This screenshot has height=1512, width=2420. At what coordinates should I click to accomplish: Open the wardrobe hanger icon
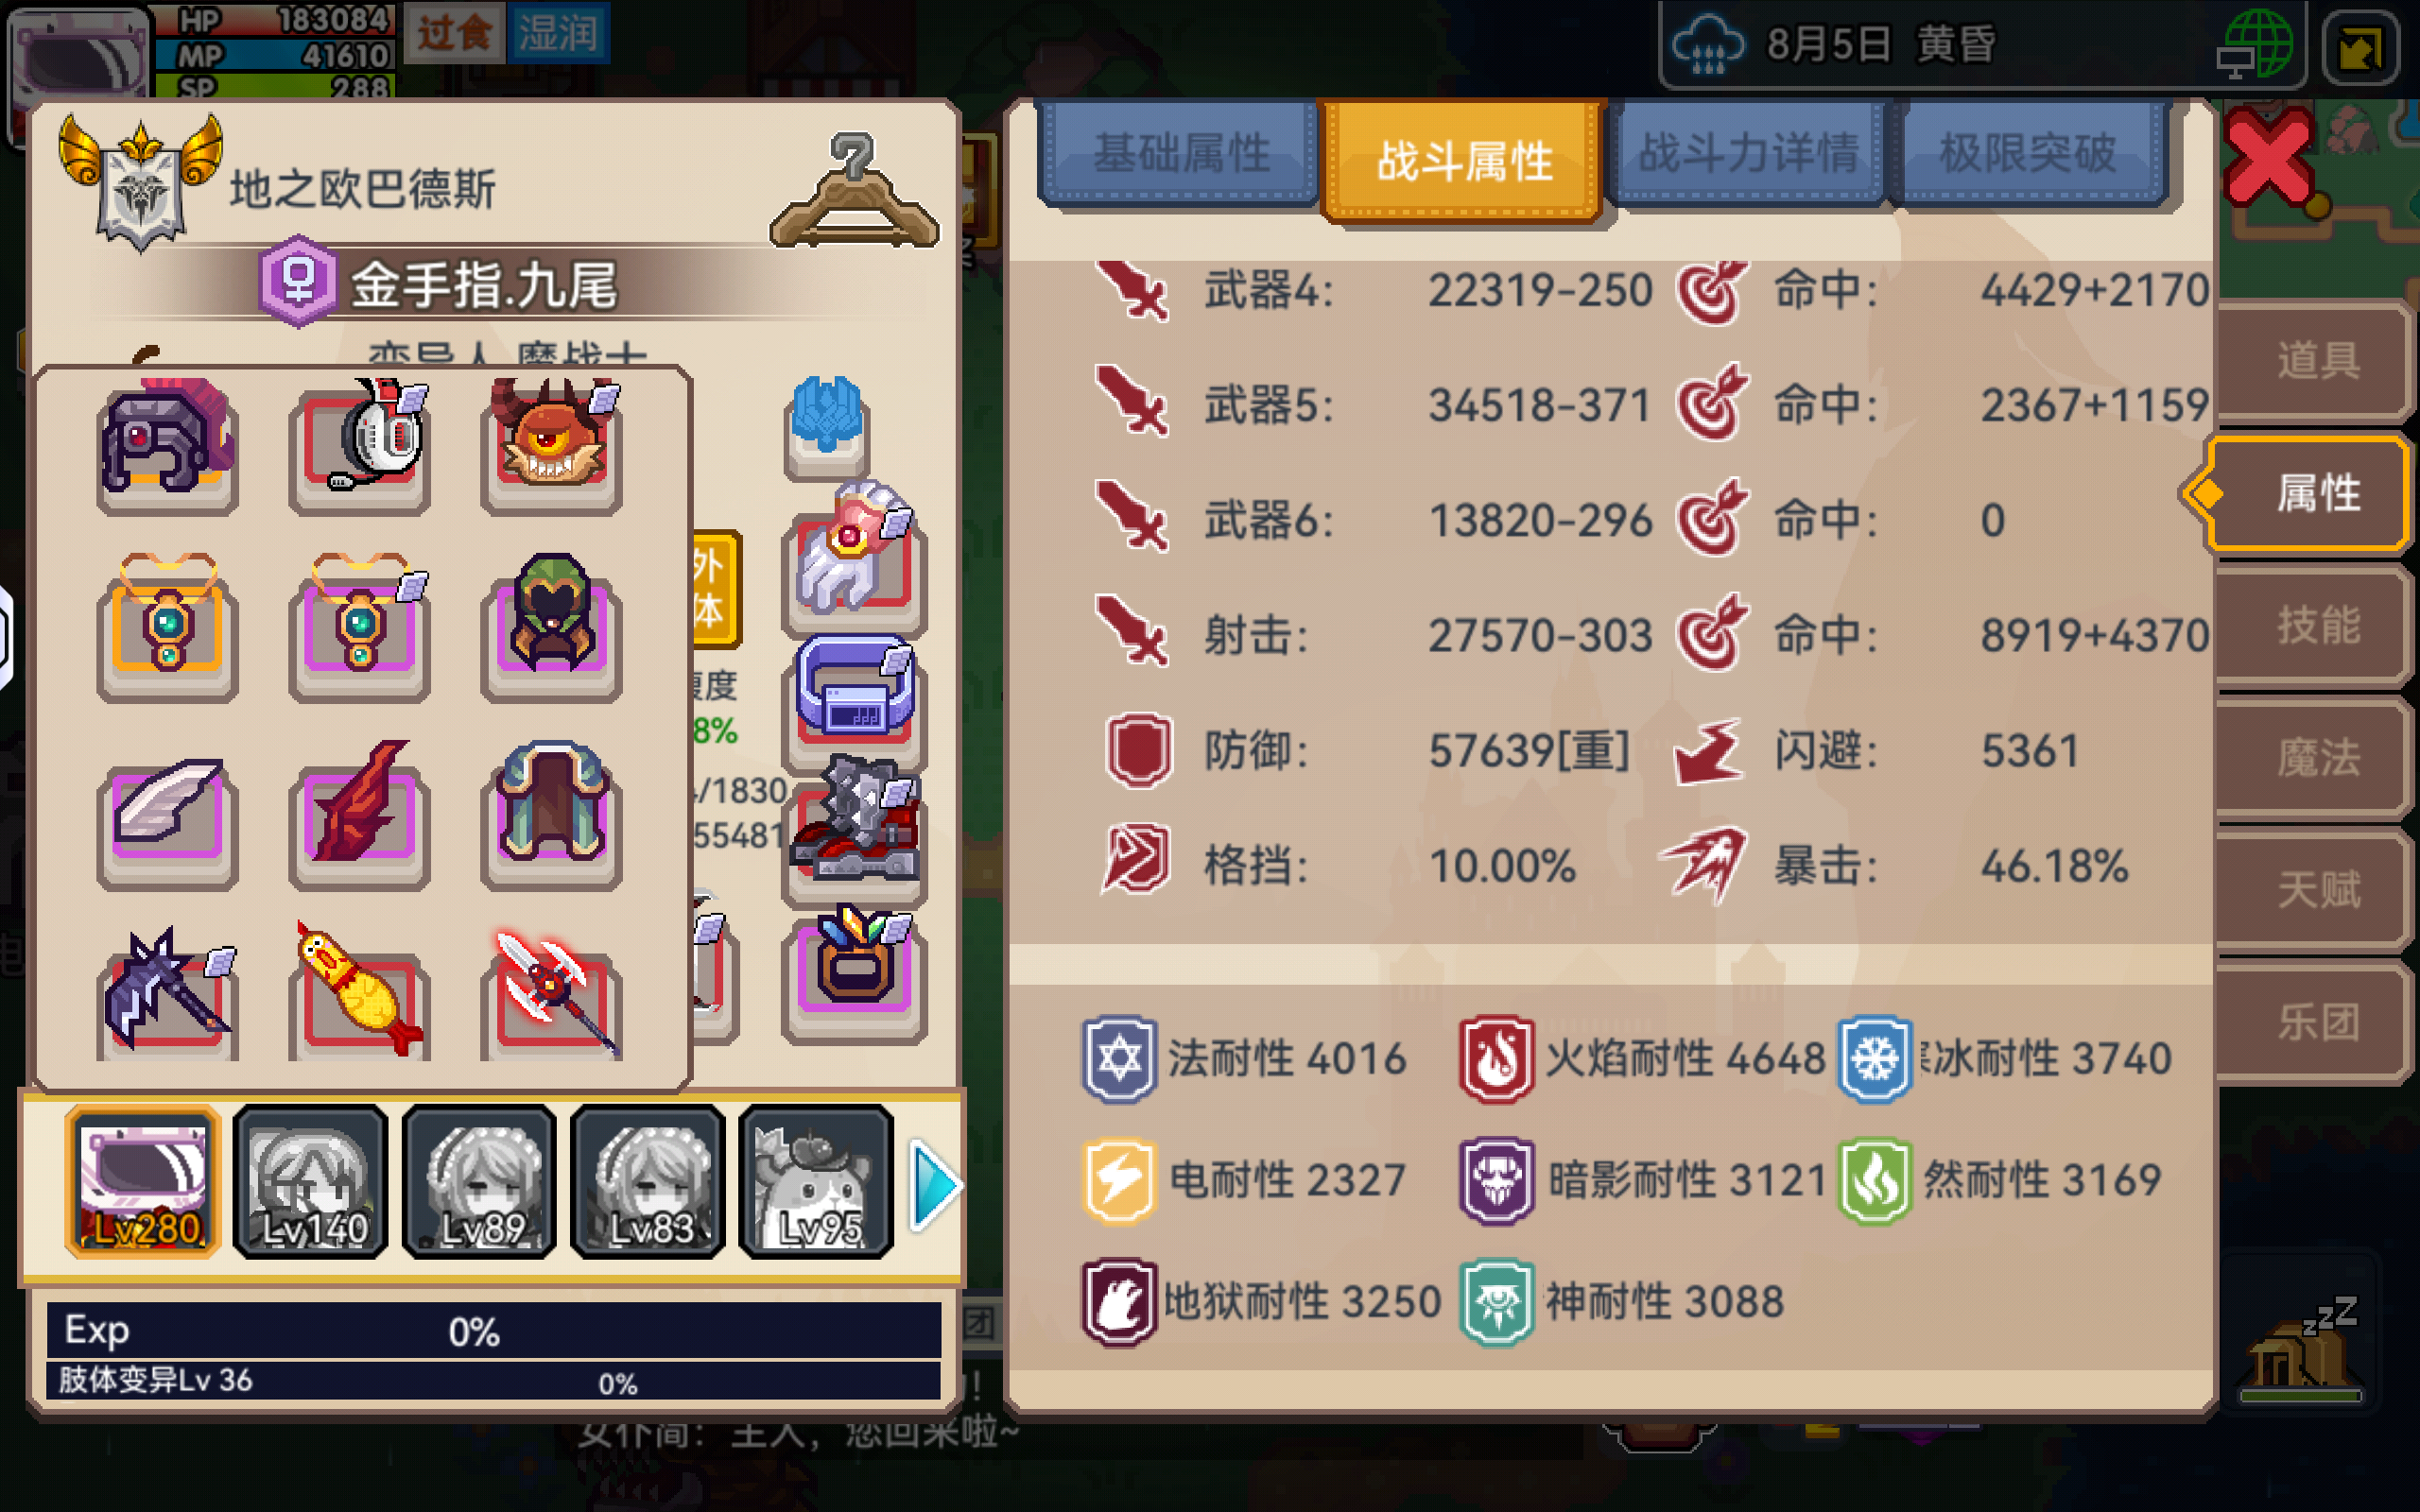point(853,192)
